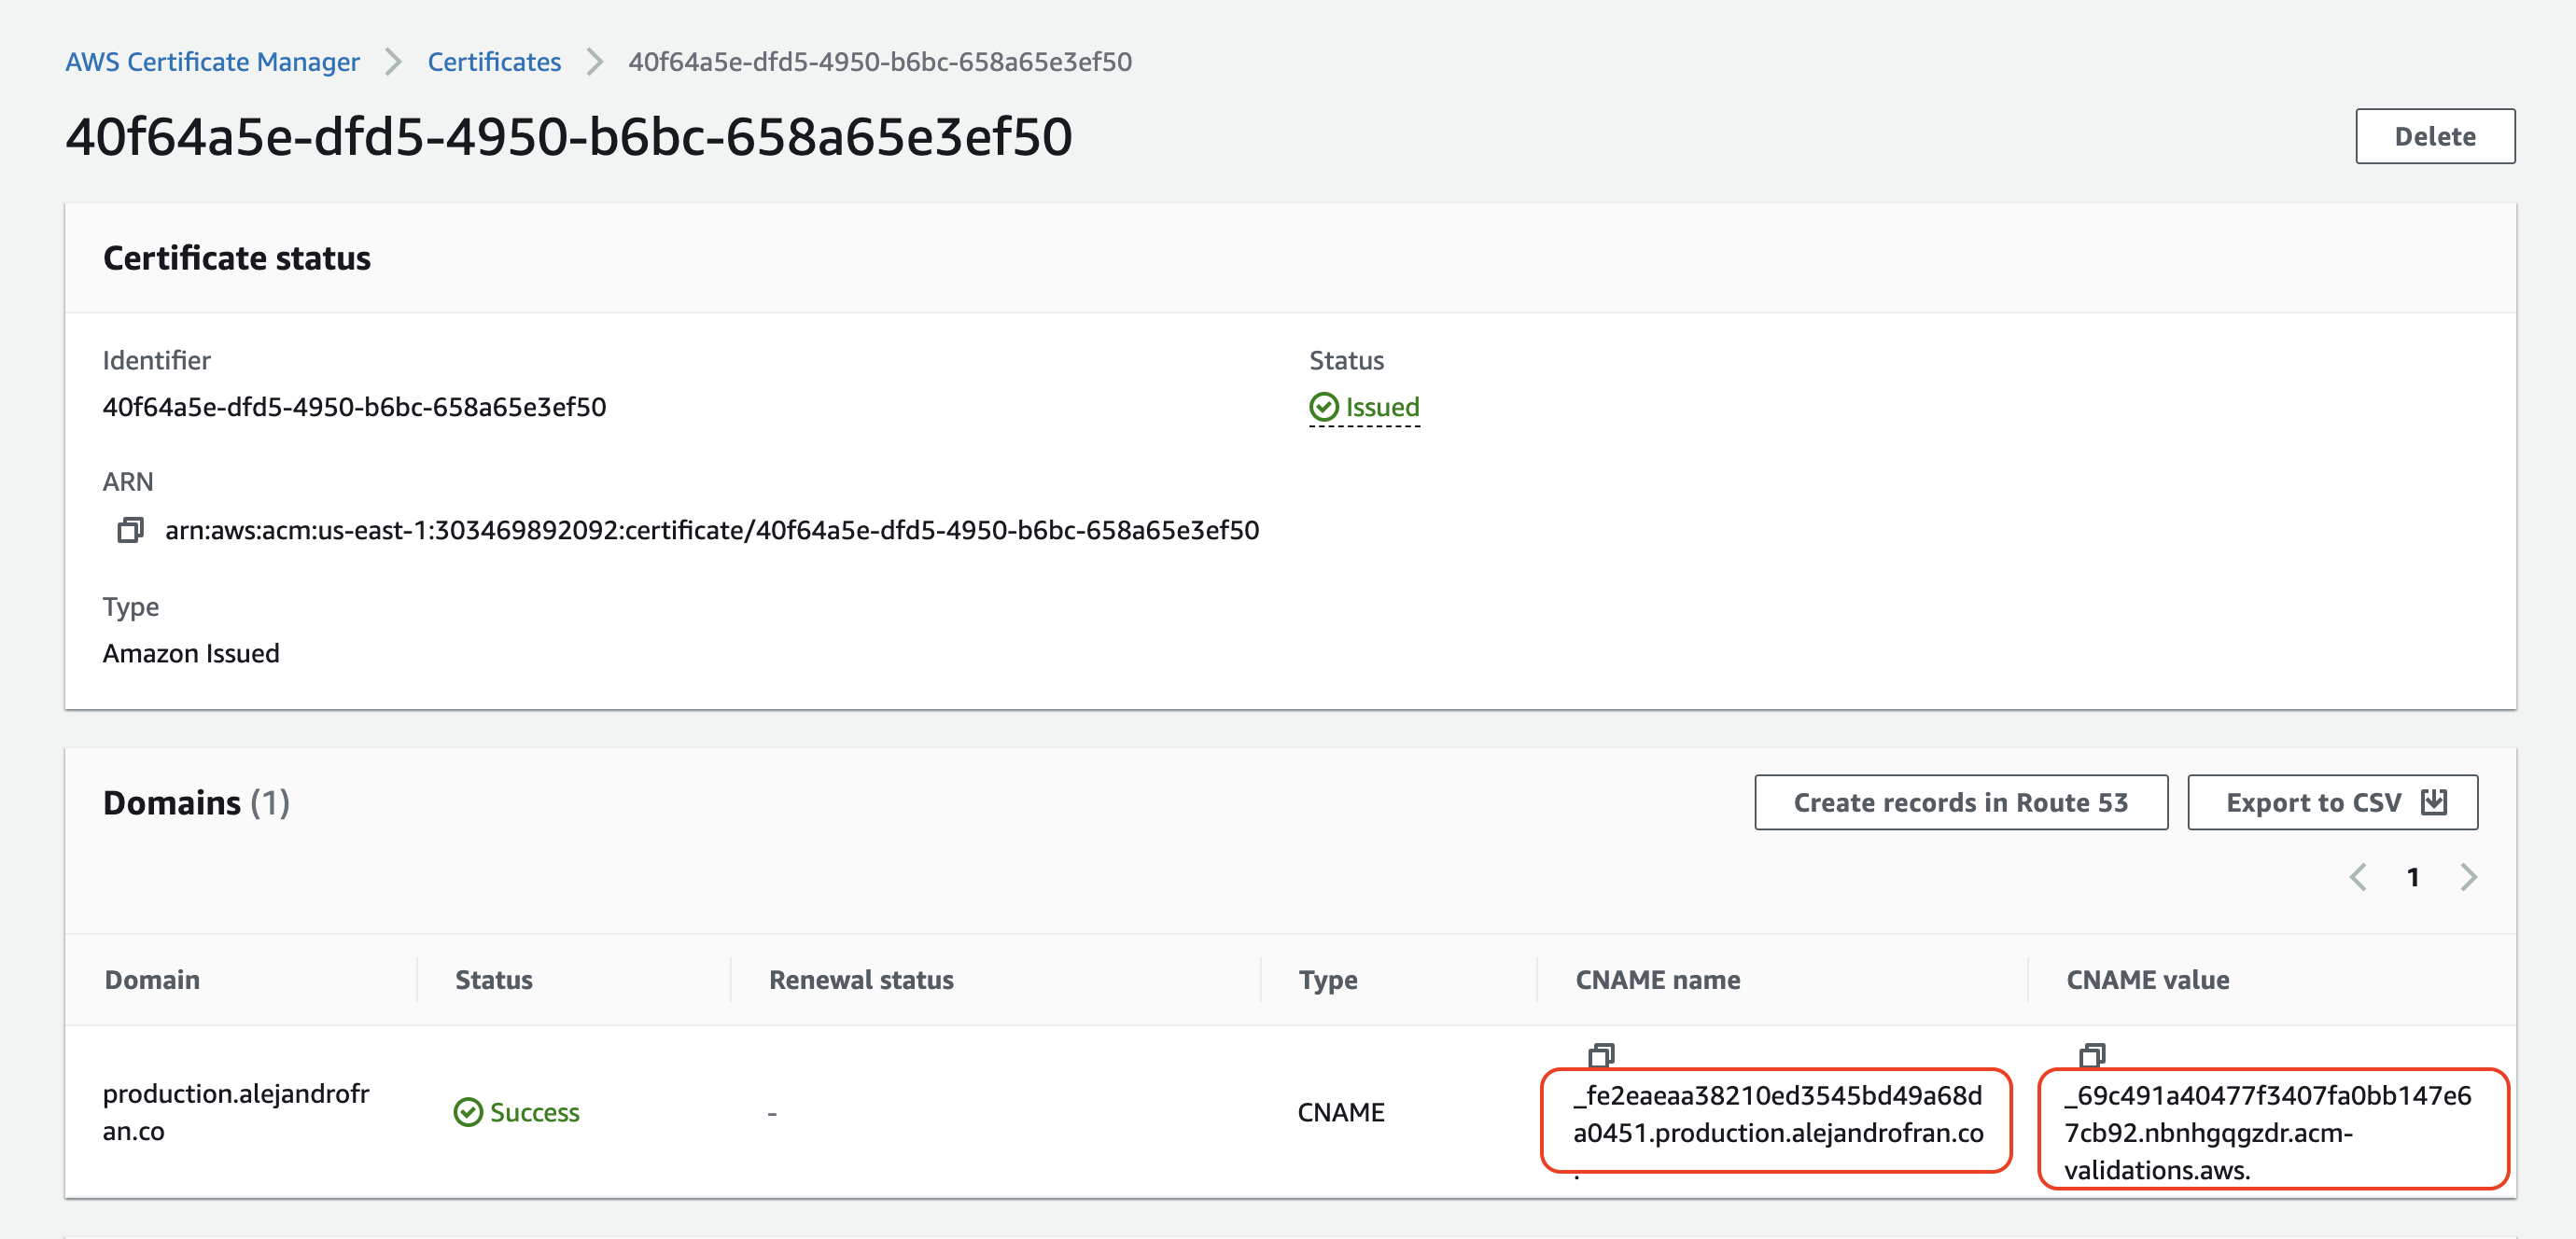Viewport: 2576px width, 1239px height.
Task: Create records in Route 53
Action: [1960, 802]
